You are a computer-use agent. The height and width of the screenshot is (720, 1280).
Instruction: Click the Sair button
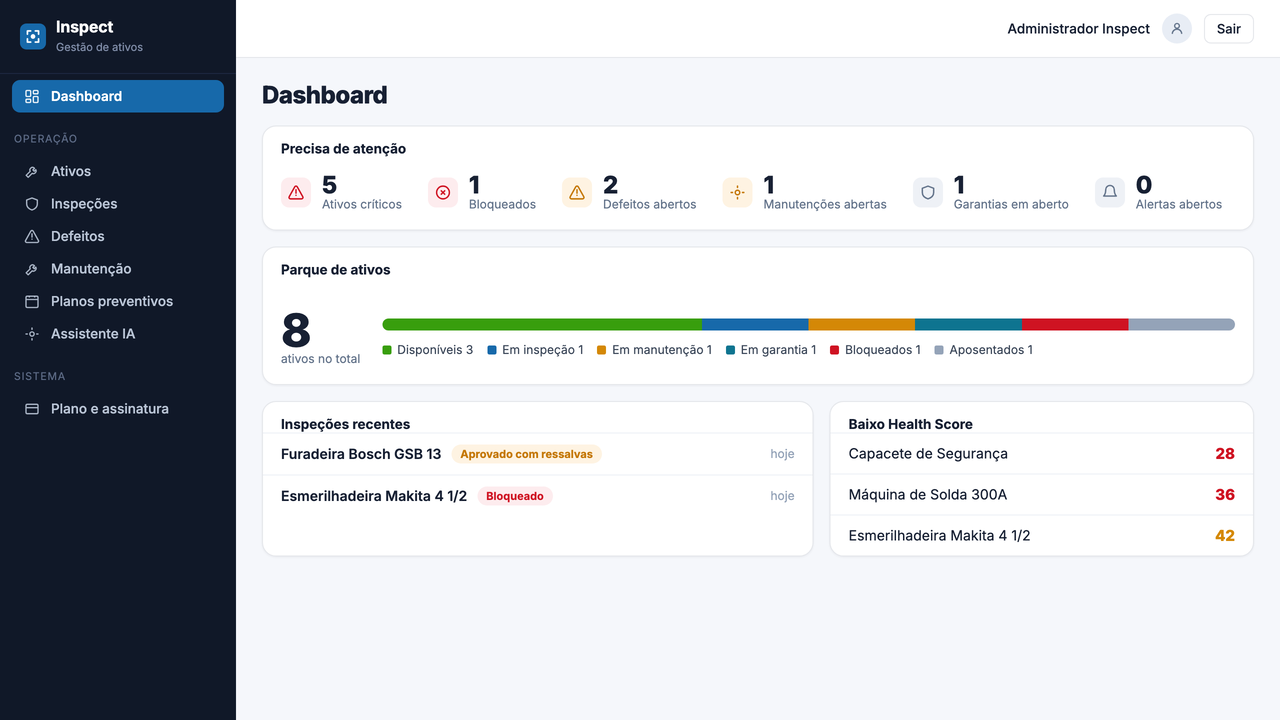(x=1229, y=29)
